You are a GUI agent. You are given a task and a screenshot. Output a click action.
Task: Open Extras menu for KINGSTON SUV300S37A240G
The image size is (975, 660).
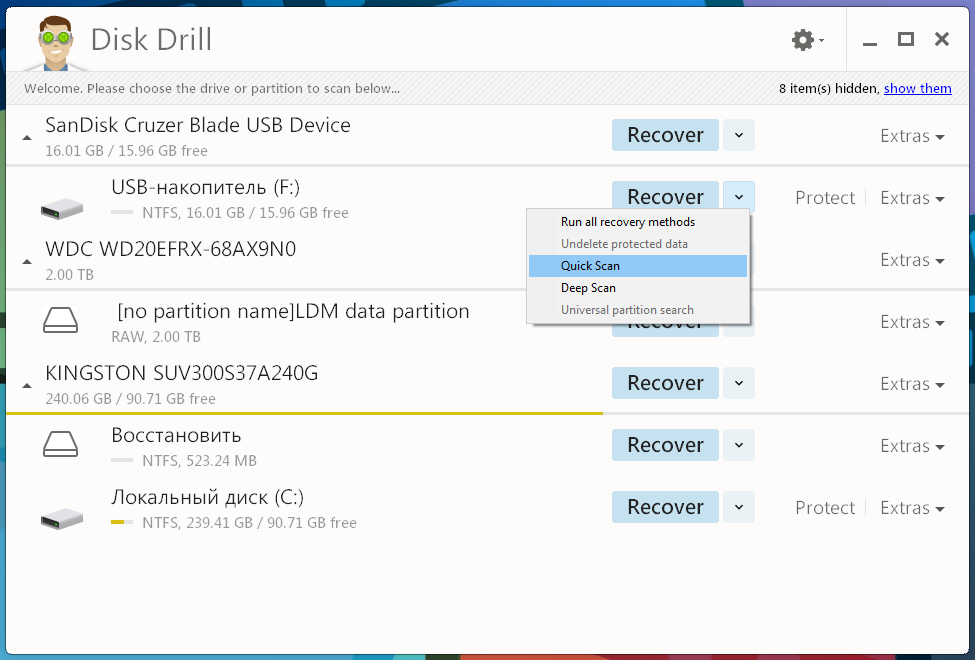912,384
